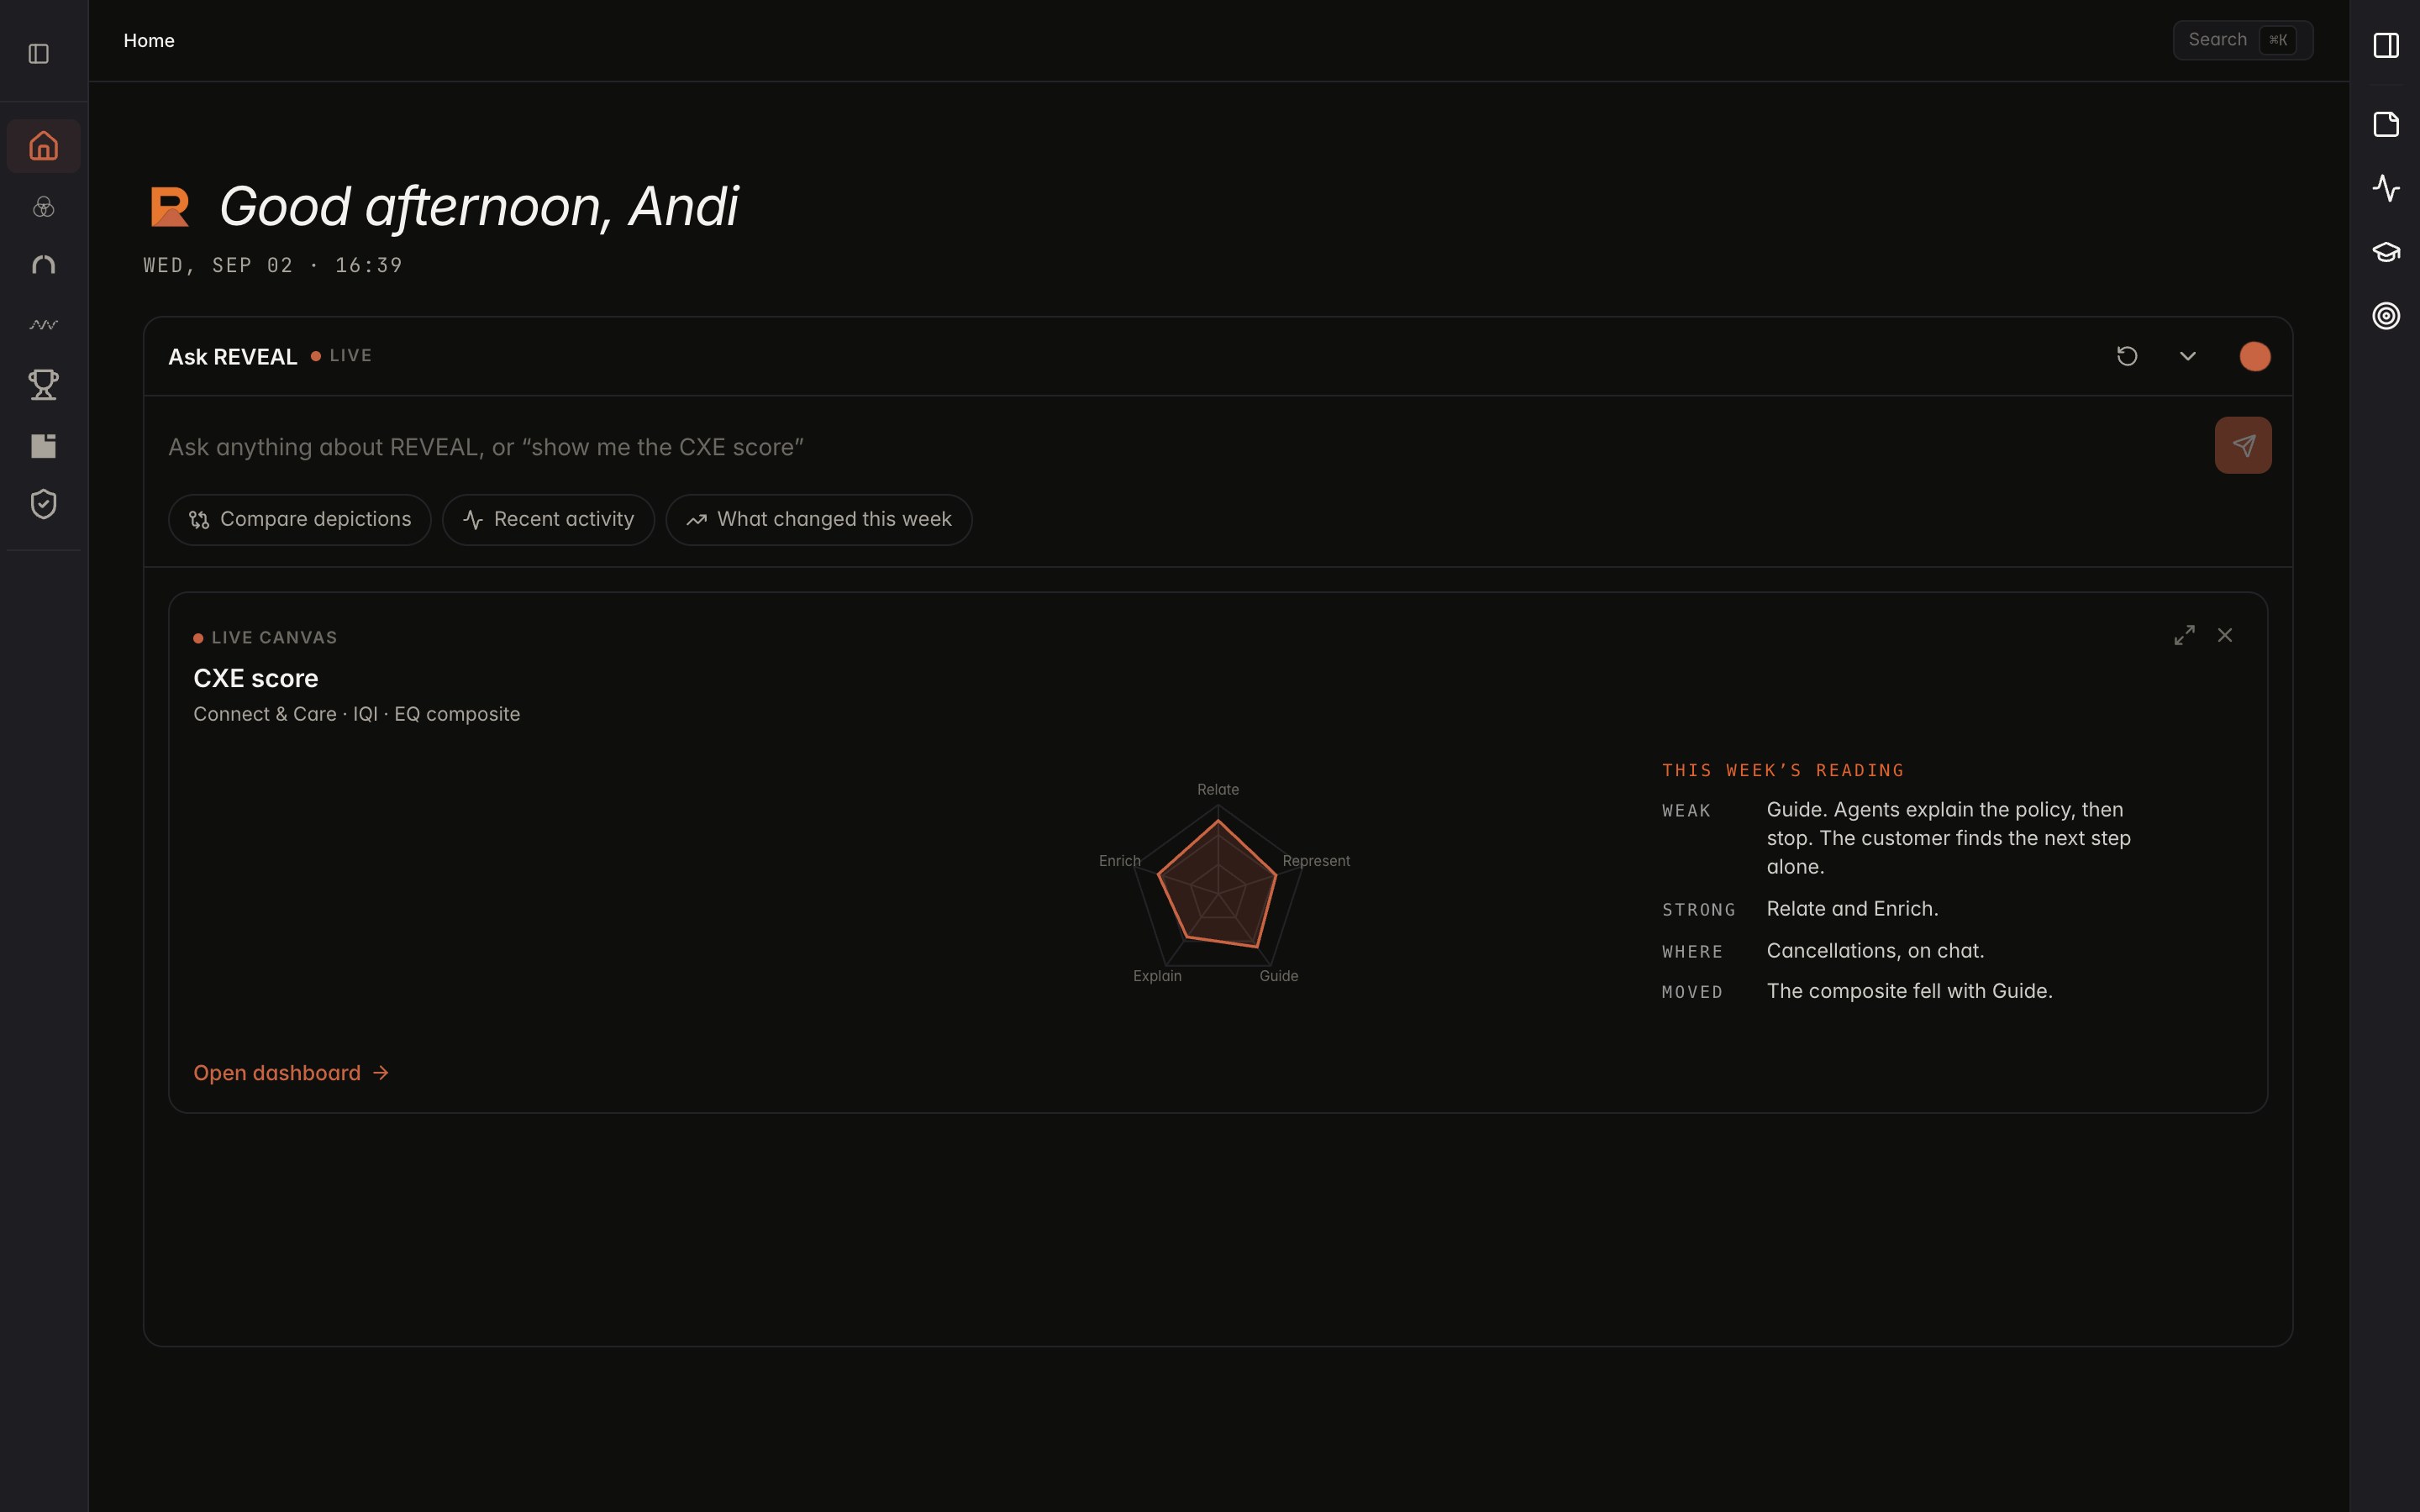This screenshot has width=2420, height=1512.
Task: Open the graduation cap icon in right rail
Action: pyautogui.click(x=2386, y=252)
